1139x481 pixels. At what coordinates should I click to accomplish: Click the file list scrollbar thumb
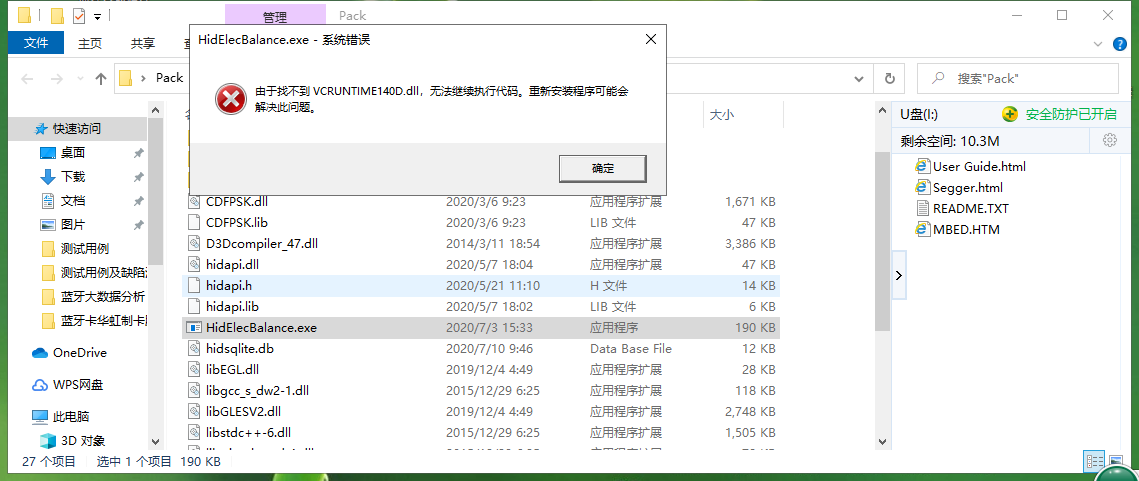tap(882, 241)
